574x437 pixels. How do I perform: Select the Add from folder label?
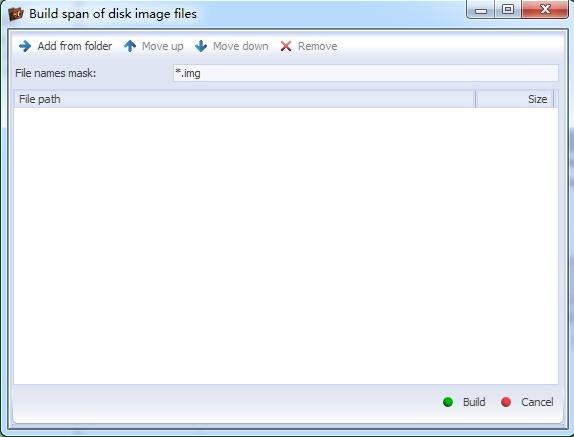point(75,46)
